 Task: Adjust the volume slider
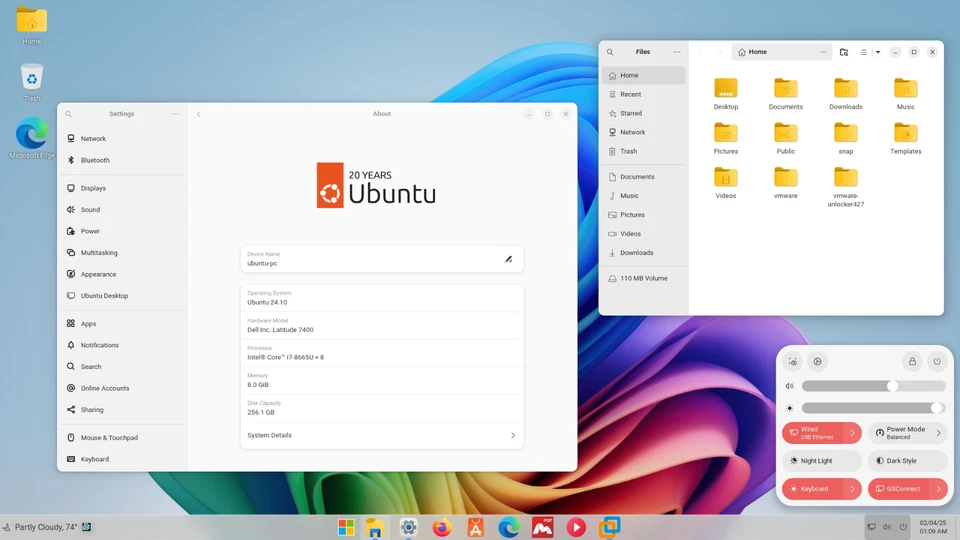874,386
